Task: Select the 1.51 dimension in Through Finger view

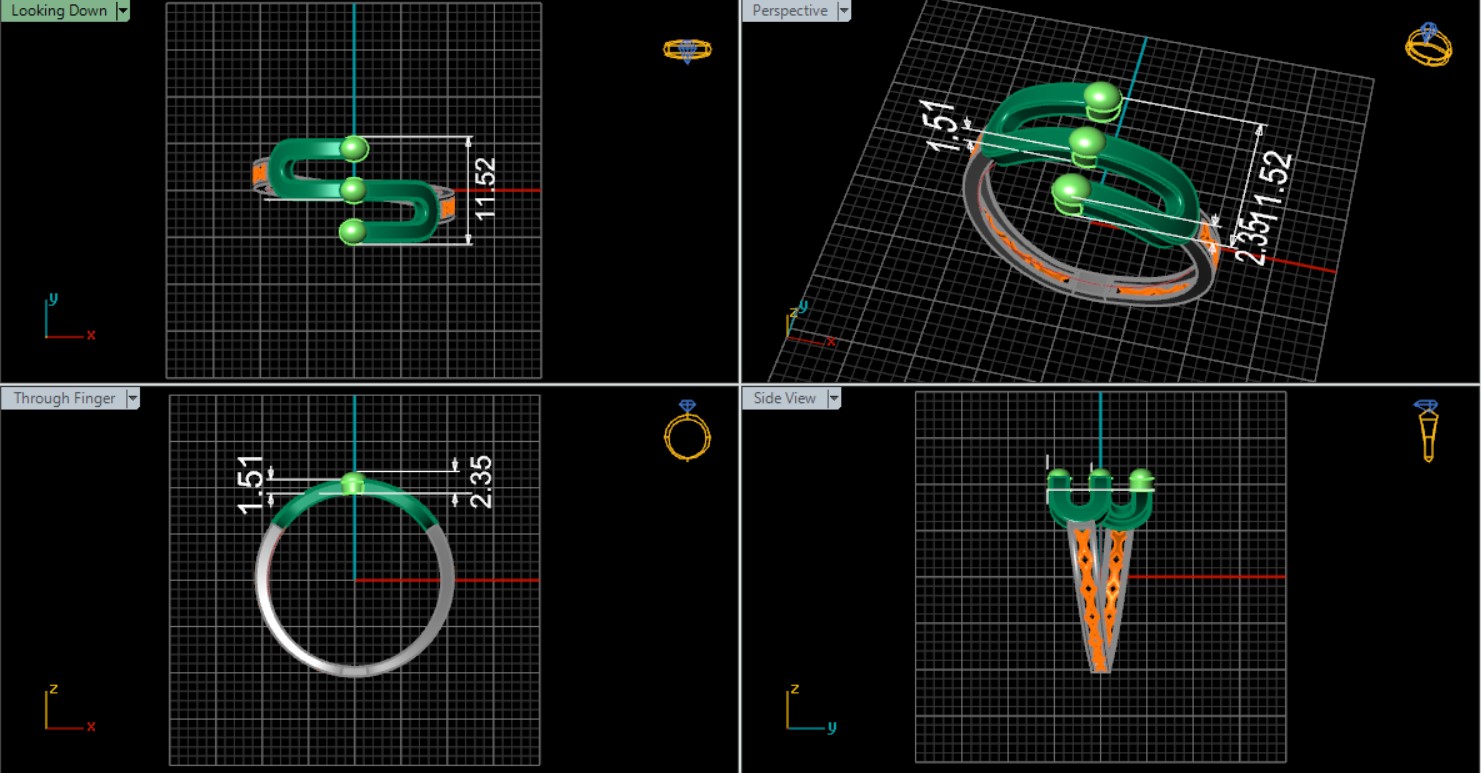Action: point(251,486)
